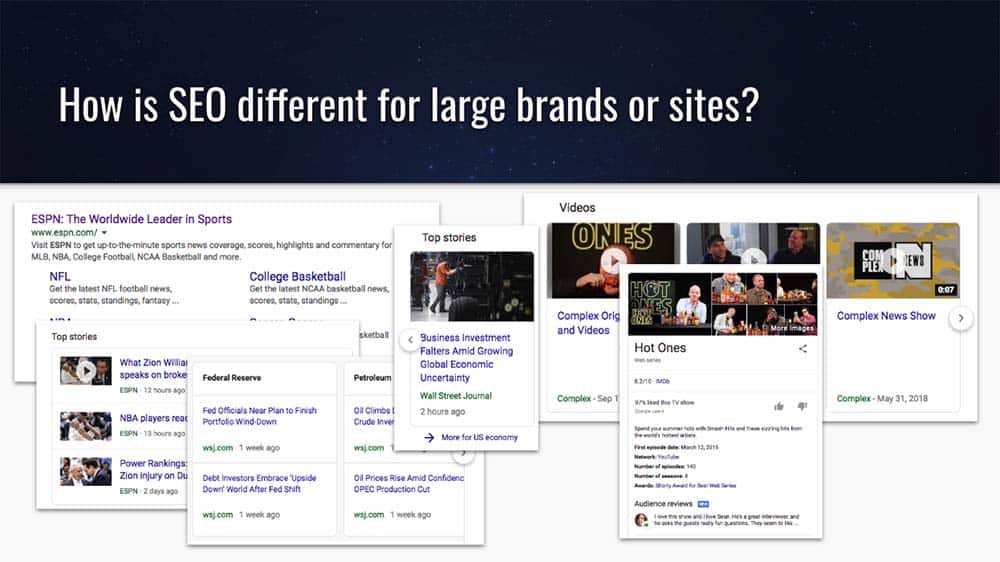Open the NFL sitelink

click(x=60, y=276)
